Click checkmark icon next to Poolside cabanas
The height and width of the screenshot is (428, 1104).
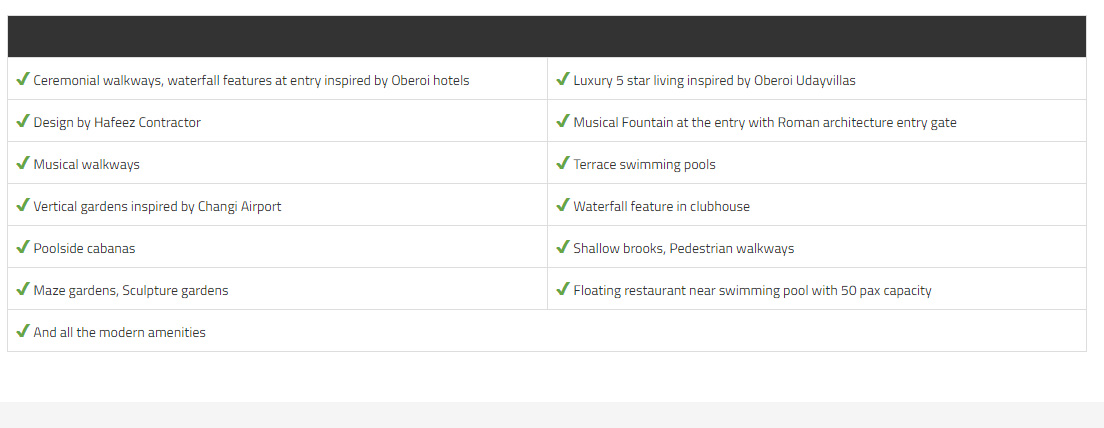pos(23,247)
